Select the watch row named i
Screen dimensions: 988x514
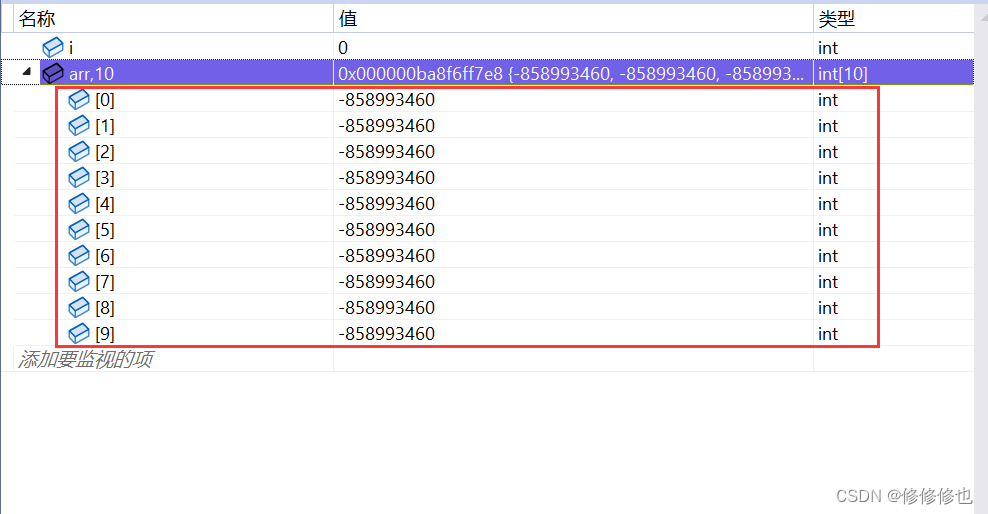point(71,48)
